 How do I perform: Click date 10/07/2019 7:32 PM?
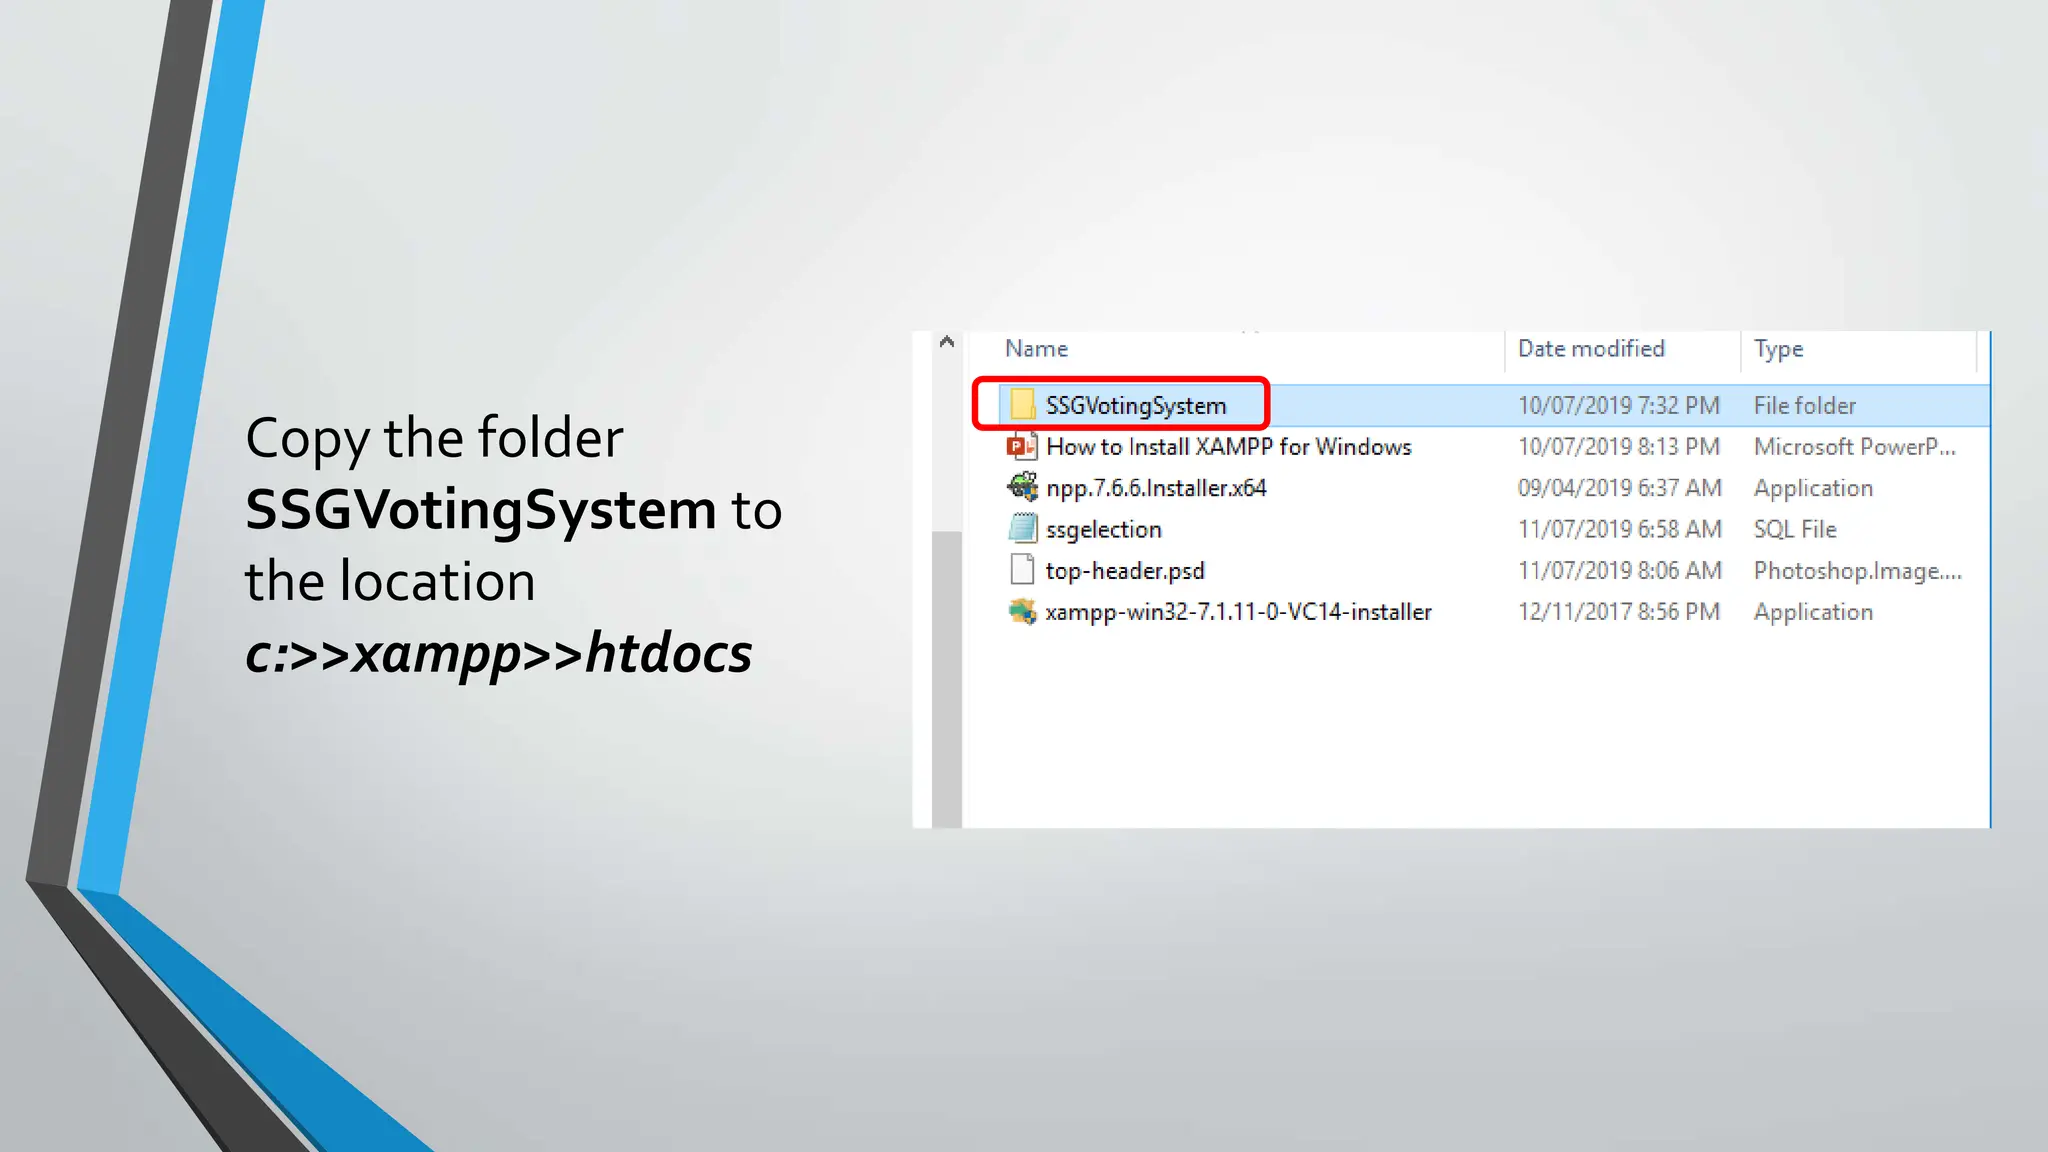[1619, 405]
